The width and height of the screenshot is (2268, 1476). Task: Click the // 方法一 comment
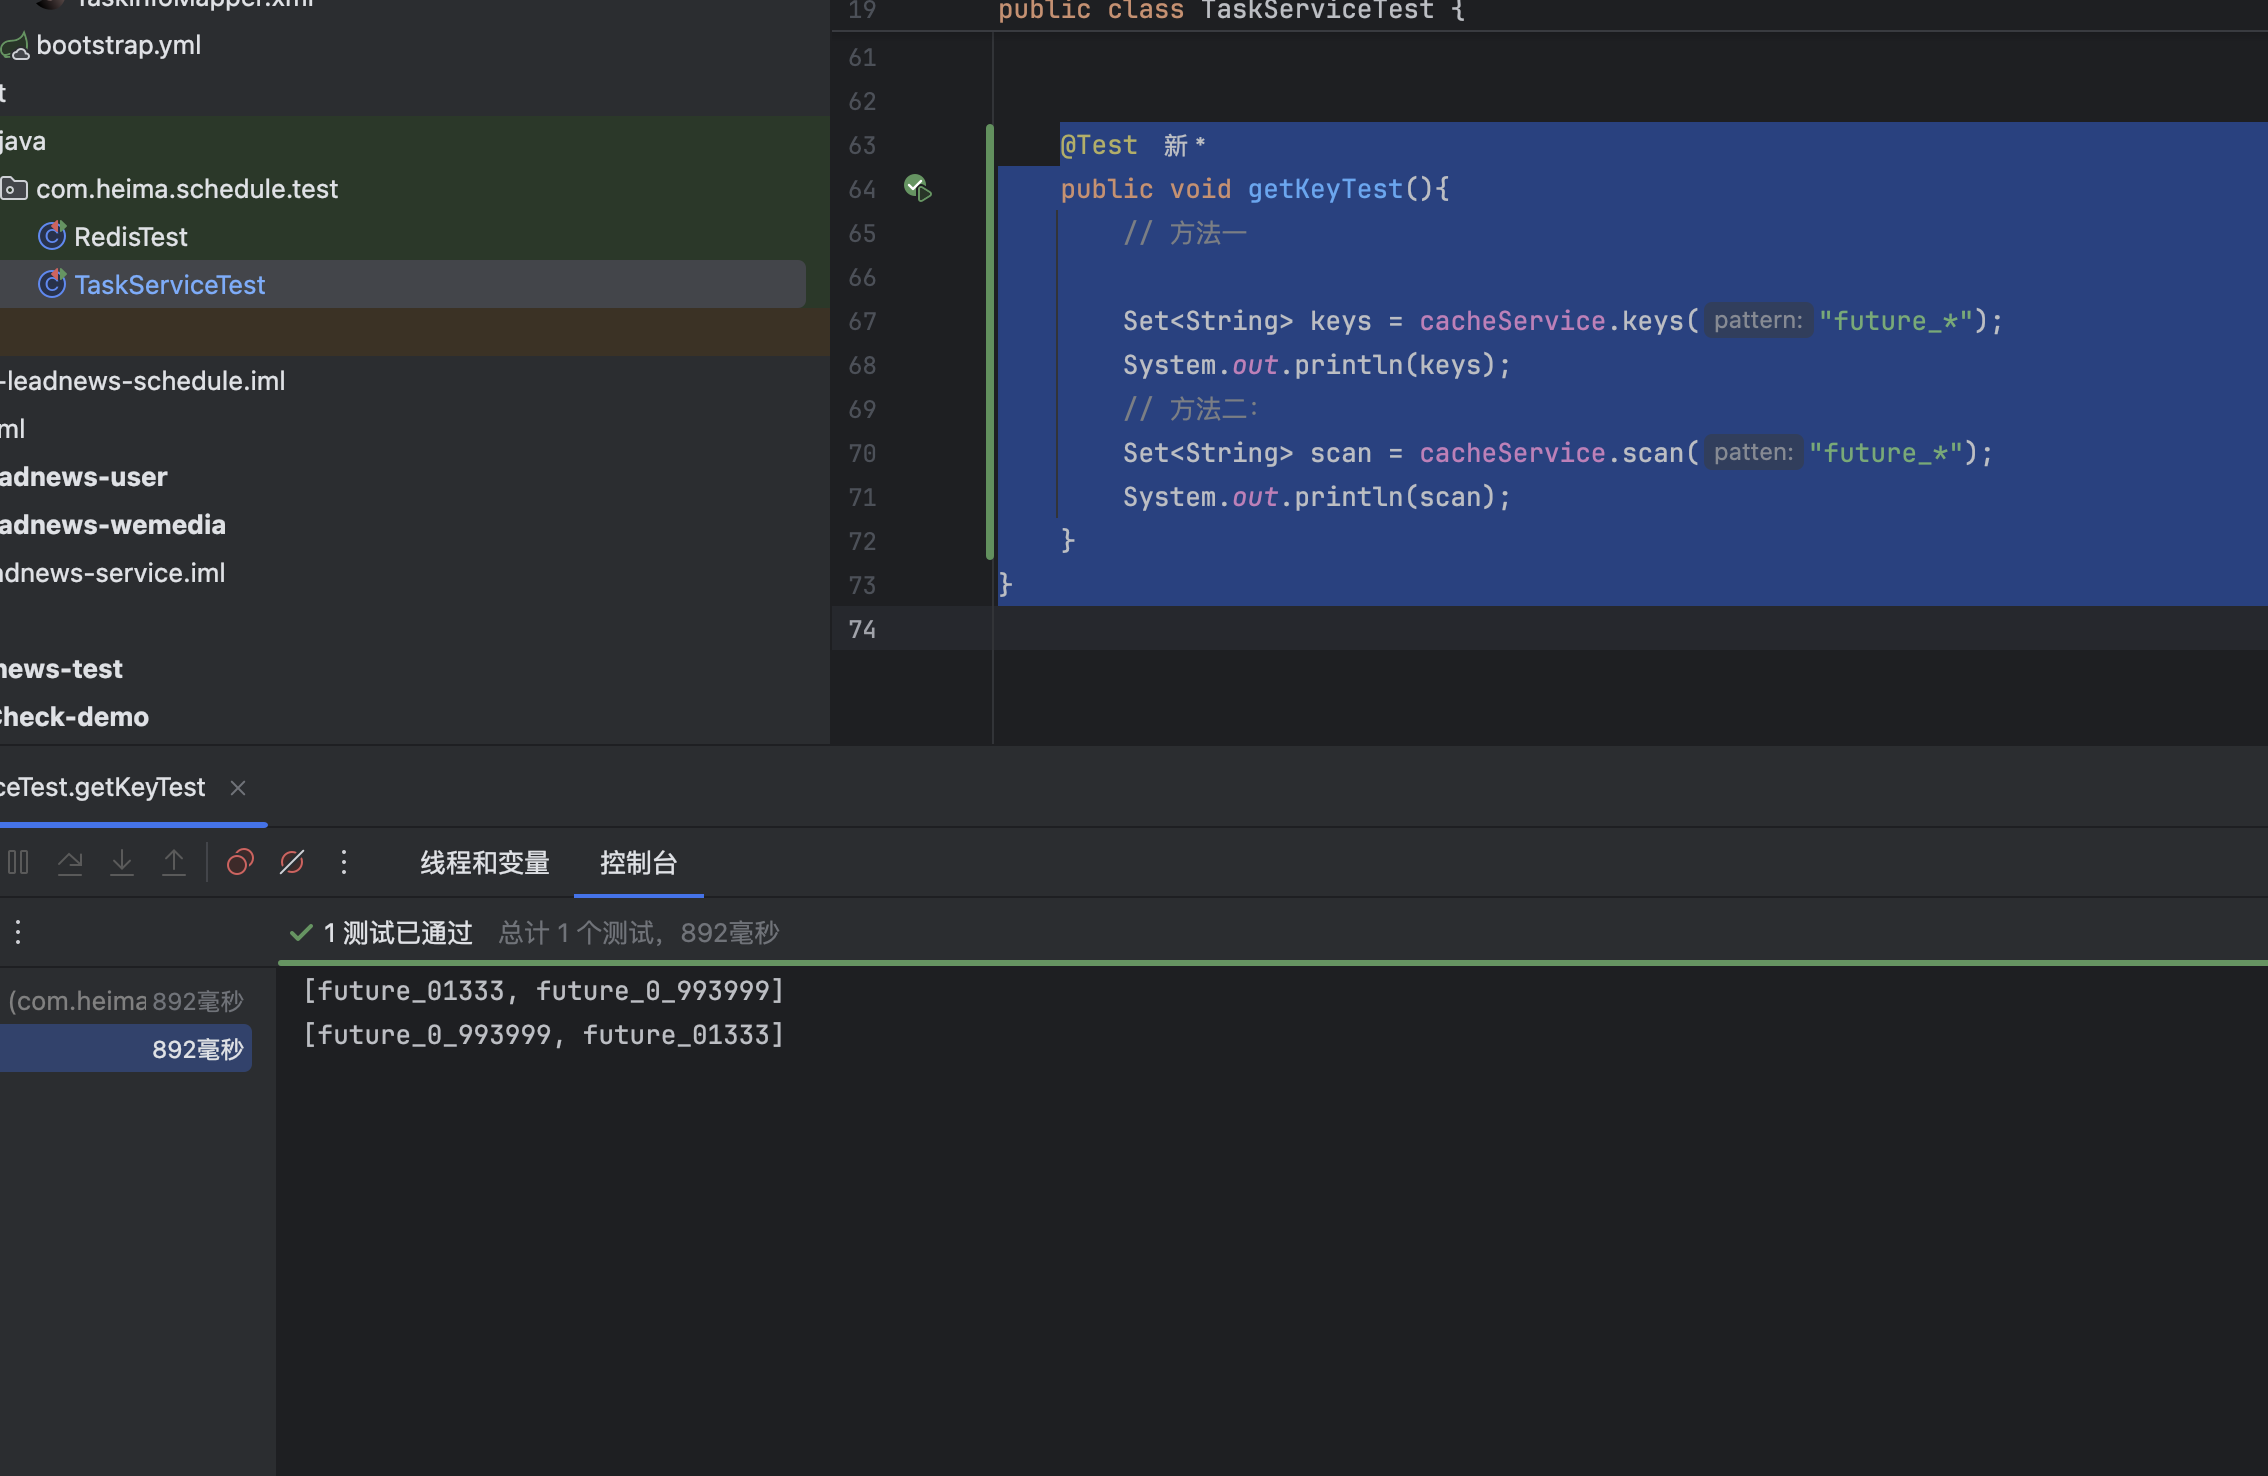click(x=1185, y=233)
